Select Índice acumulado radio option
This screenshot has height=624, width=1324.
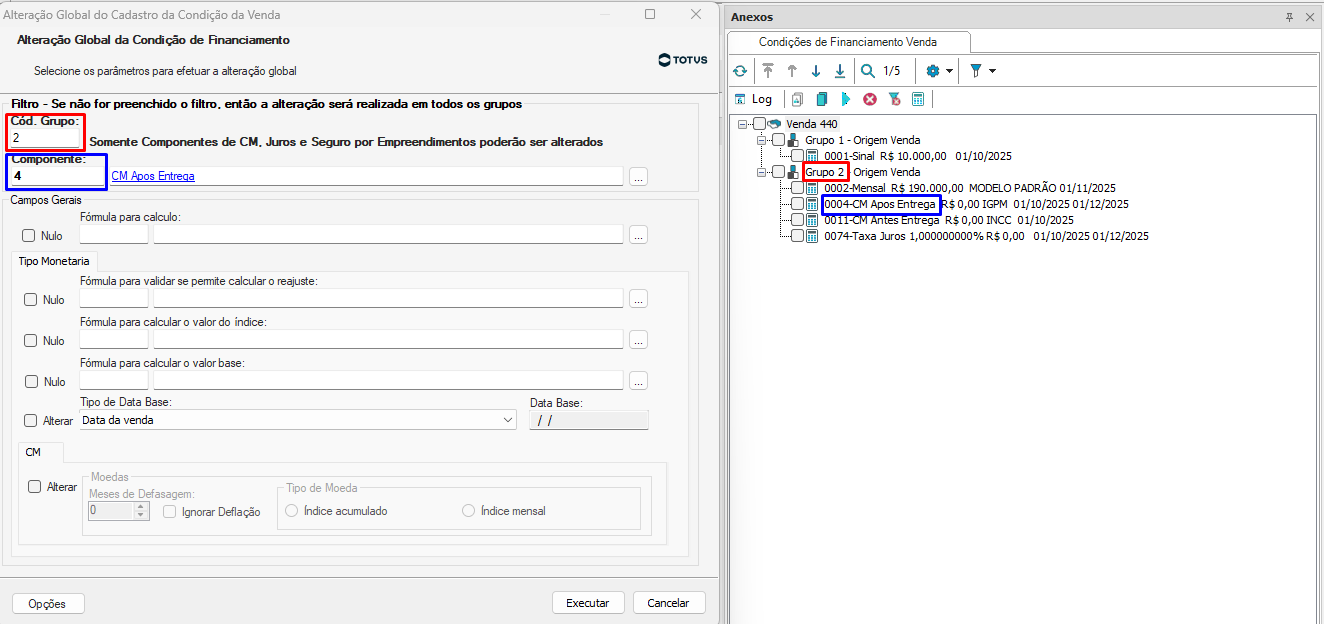tap(292, 511)
